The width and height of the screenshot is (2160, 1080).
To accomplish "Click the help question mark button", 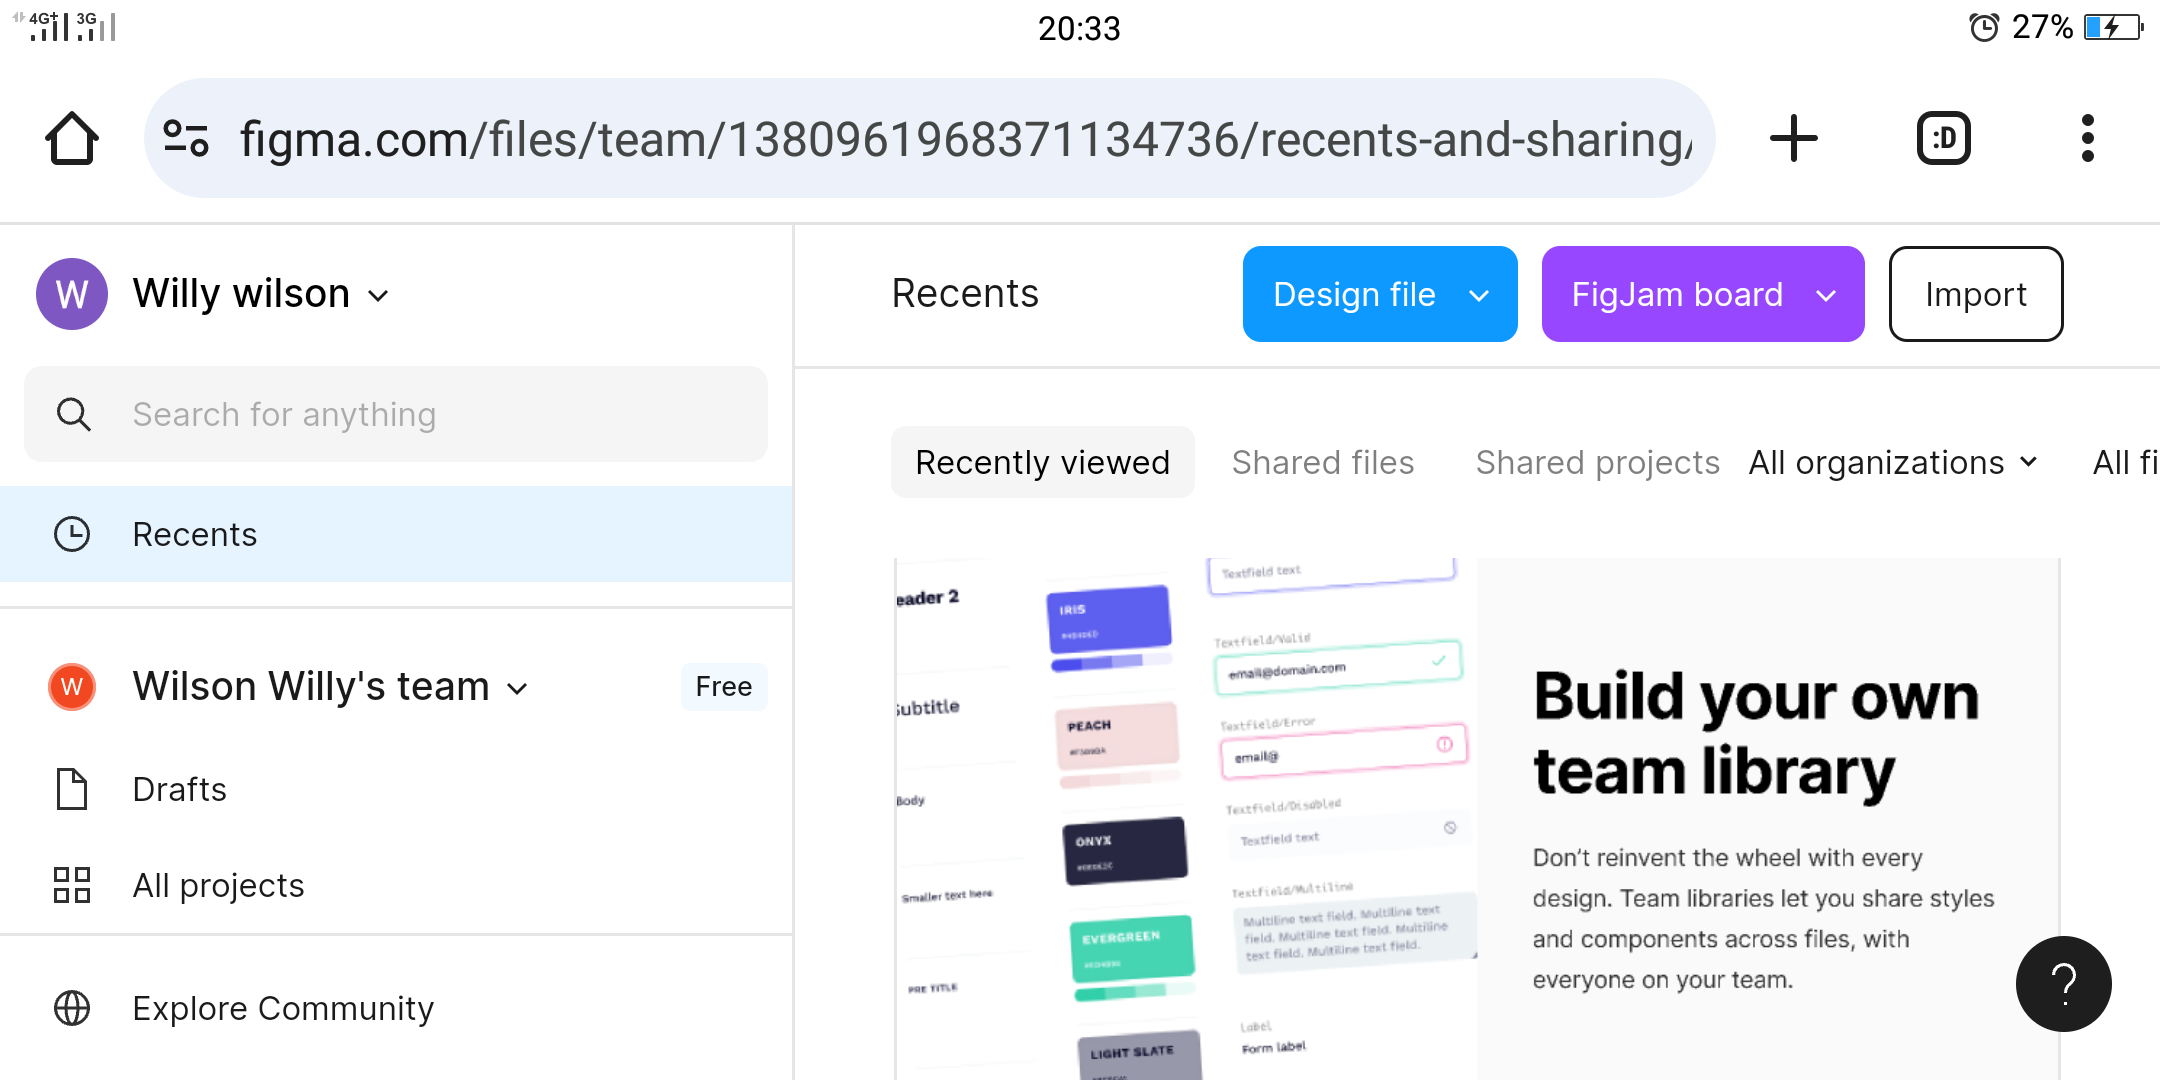I will (2063, 984).
